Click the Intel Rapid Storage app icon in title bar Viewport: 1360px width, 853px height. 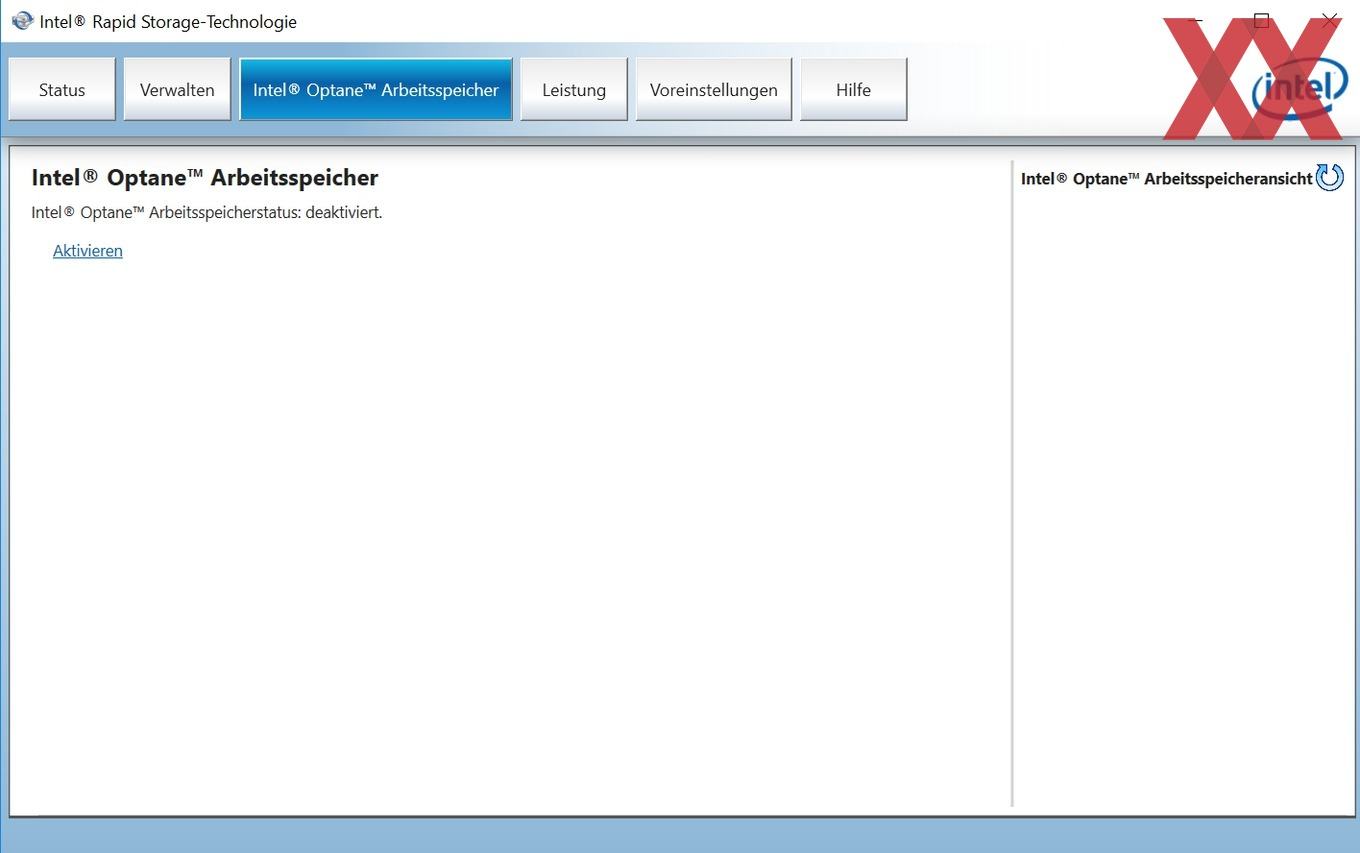pos(22,21)
